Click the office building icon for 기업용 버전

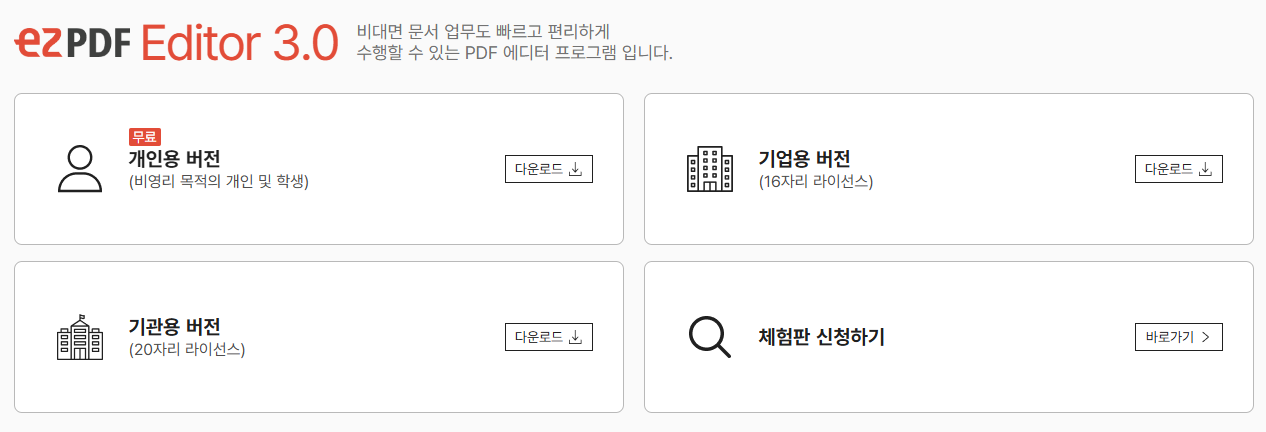pyautogui.click(x=710, y=169)
